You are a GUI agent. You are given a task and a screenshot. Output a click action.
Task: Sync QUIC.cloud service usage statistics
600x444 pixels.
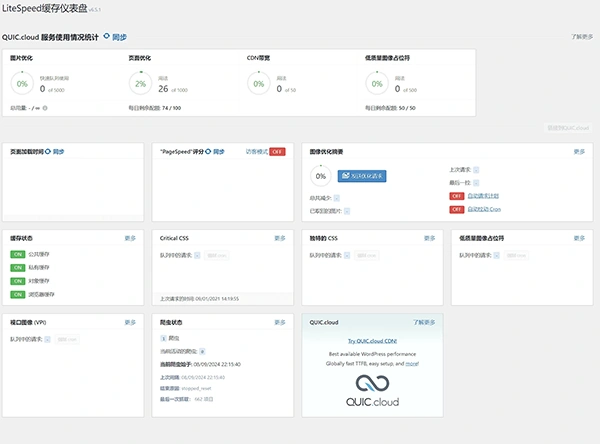(115, 37)
